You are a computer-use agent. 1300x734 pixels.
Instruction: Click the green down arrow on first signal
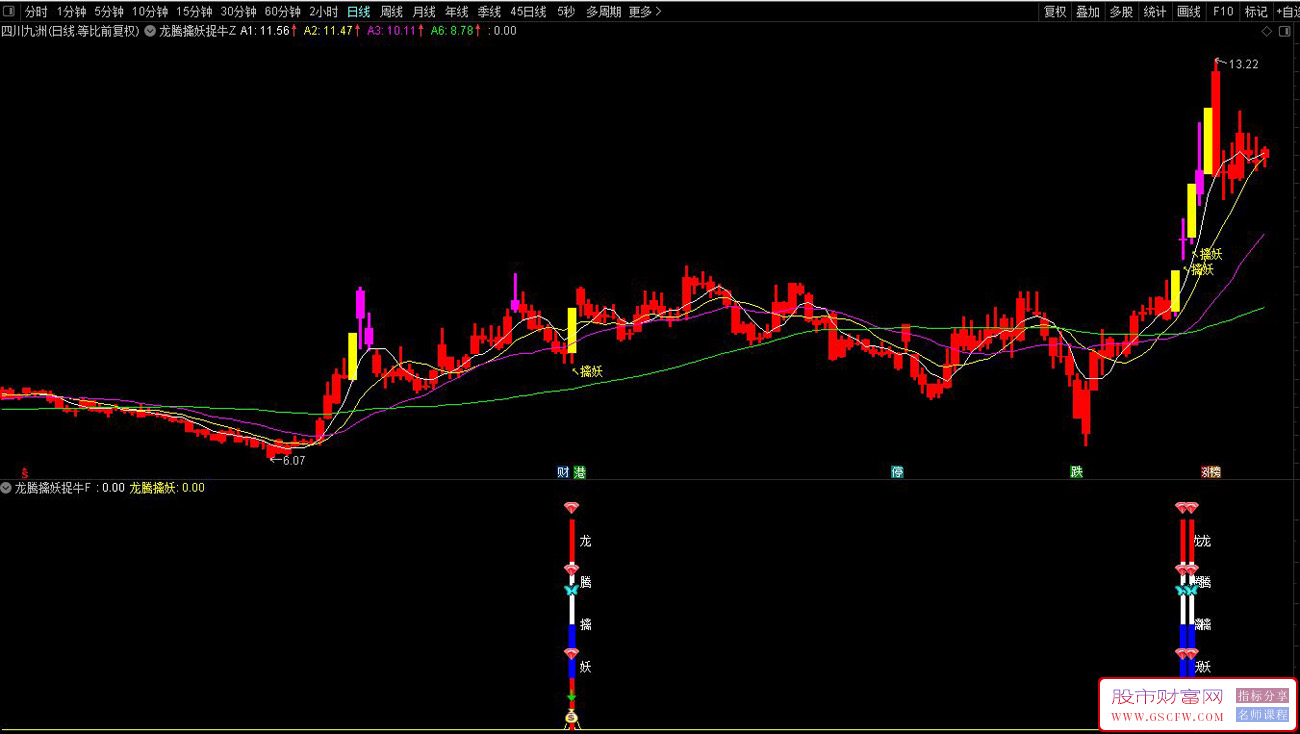click(x=571, y=697)
